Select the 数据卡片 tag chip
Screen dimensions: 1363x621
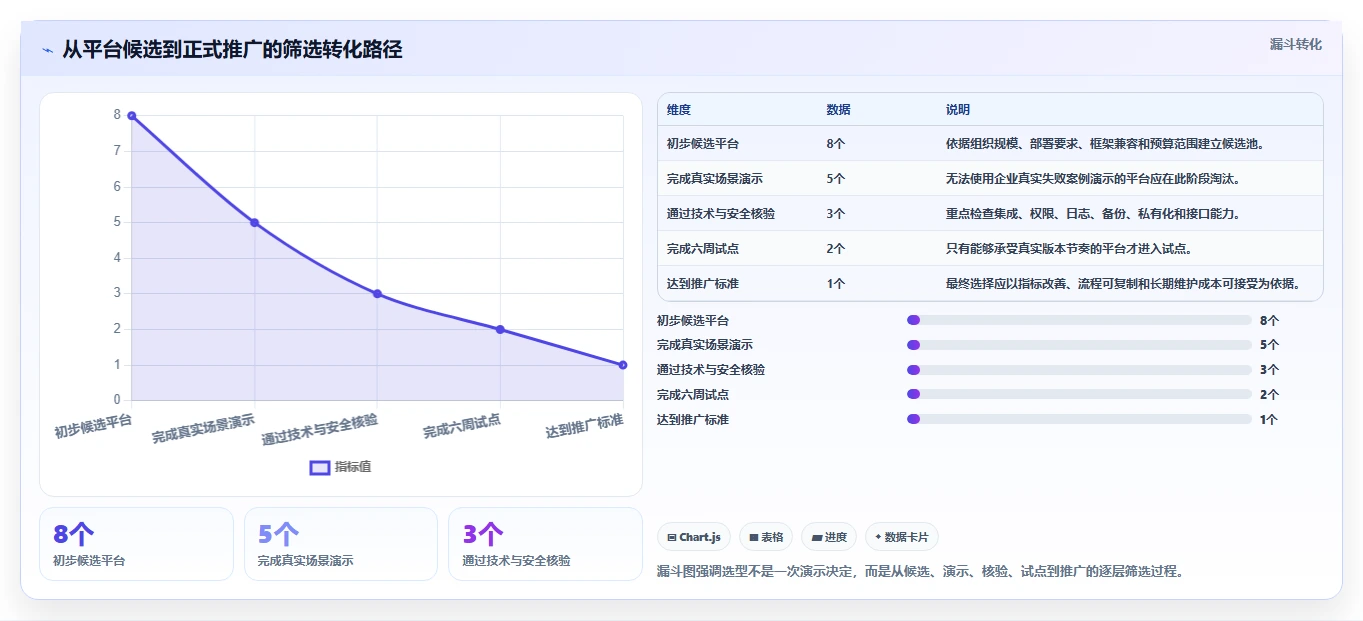tap(901, 537)
